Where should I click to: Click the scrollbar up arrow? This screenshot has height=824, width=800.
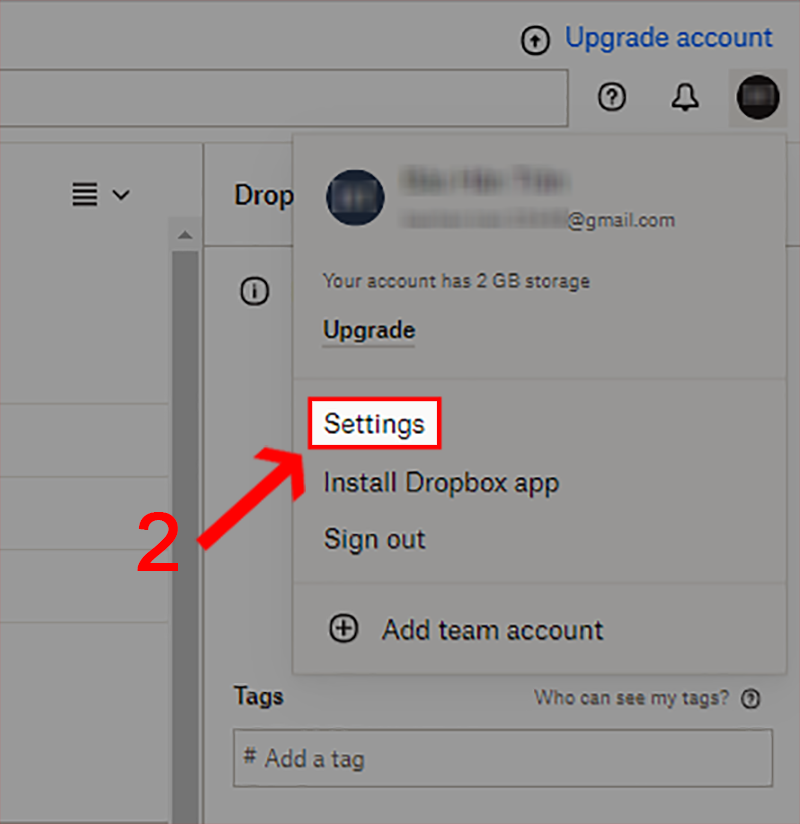point(184,235)
